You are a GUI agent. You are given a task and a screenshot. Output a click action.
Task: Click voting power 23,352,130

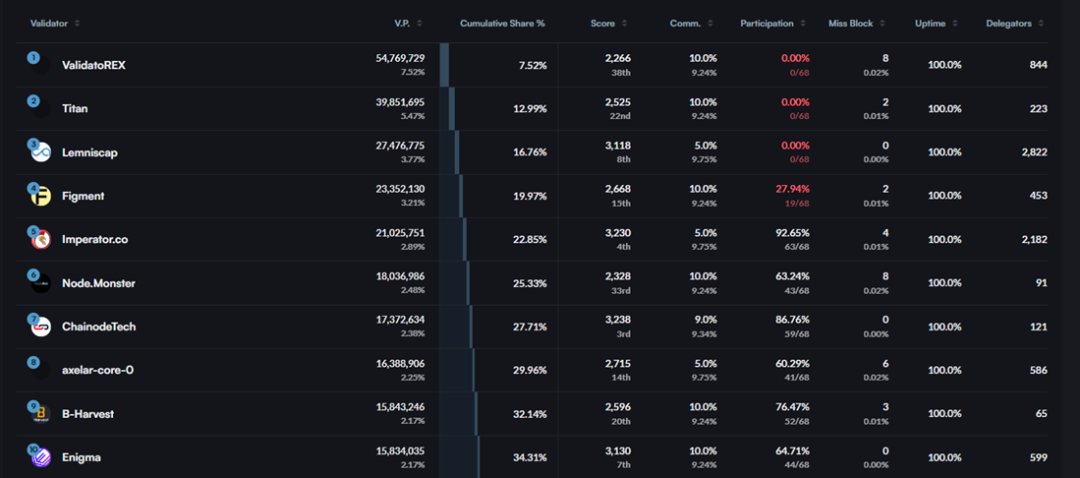pyautogui.click(x=400, y=189)
